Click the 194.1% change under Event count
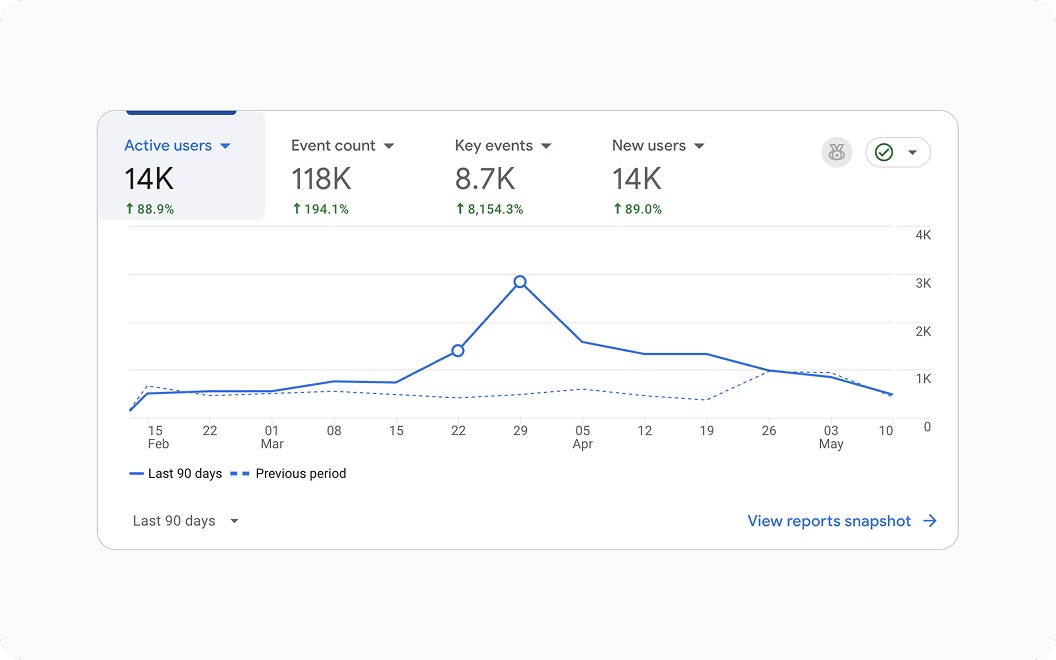Viewport: 1056px width, 660px height. [x=321, y=209]
